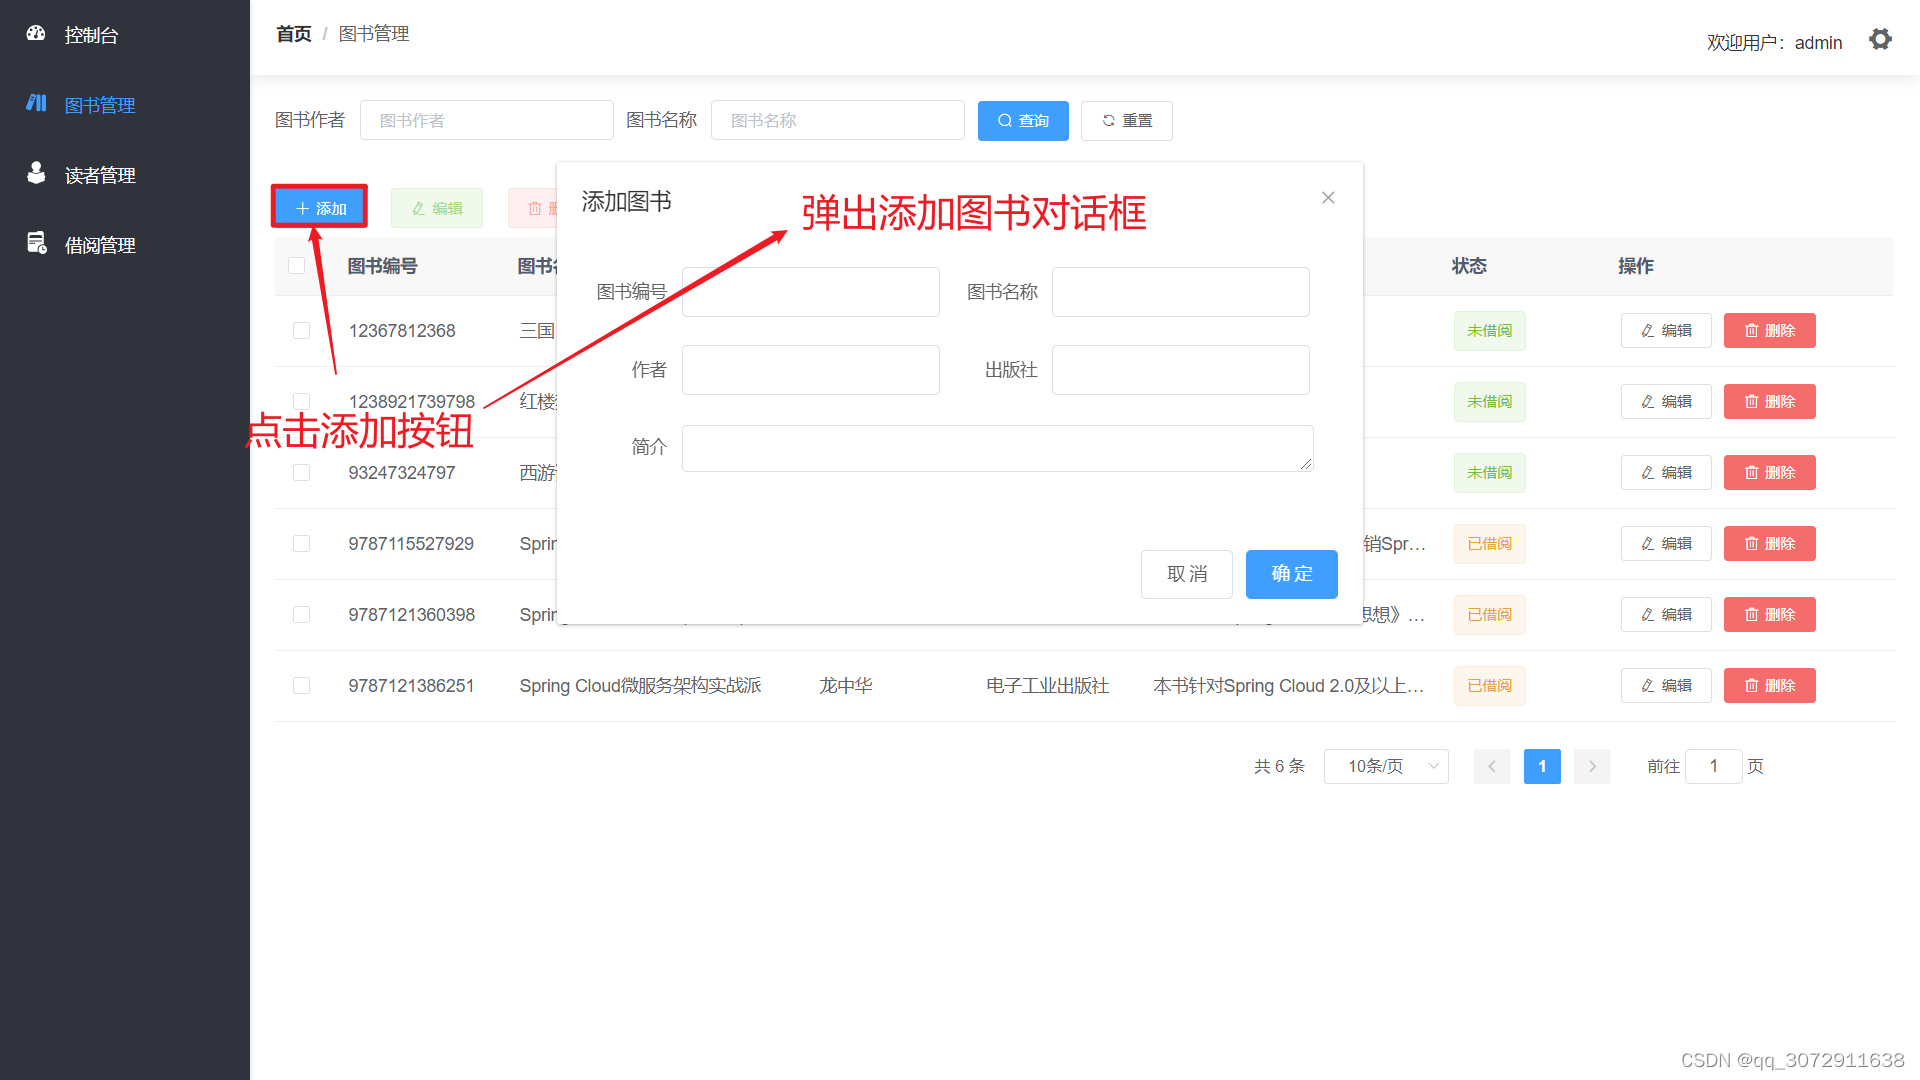Check the row for book 12367812368

click(x=301, y=331)
